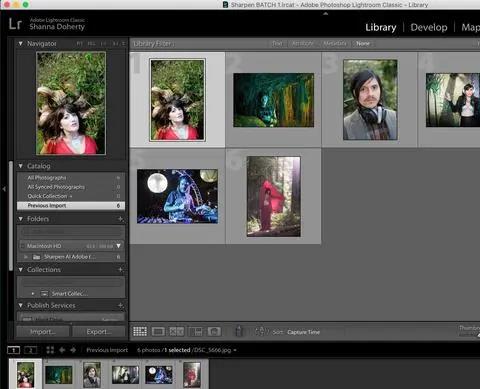Select main window display button 1
The width and height of the screenshot is (480, 389).
pyautogui.click(x=14, y=350)
